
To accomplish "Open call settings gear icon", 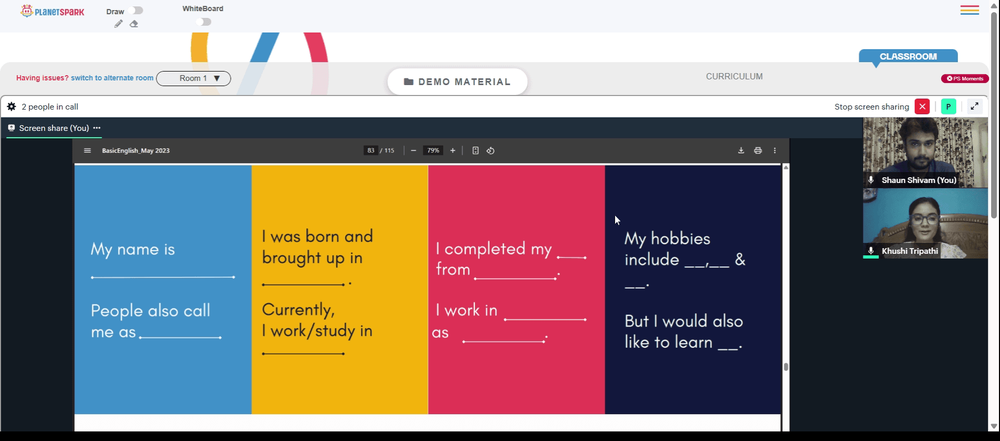I will click(x=11, y=107).
